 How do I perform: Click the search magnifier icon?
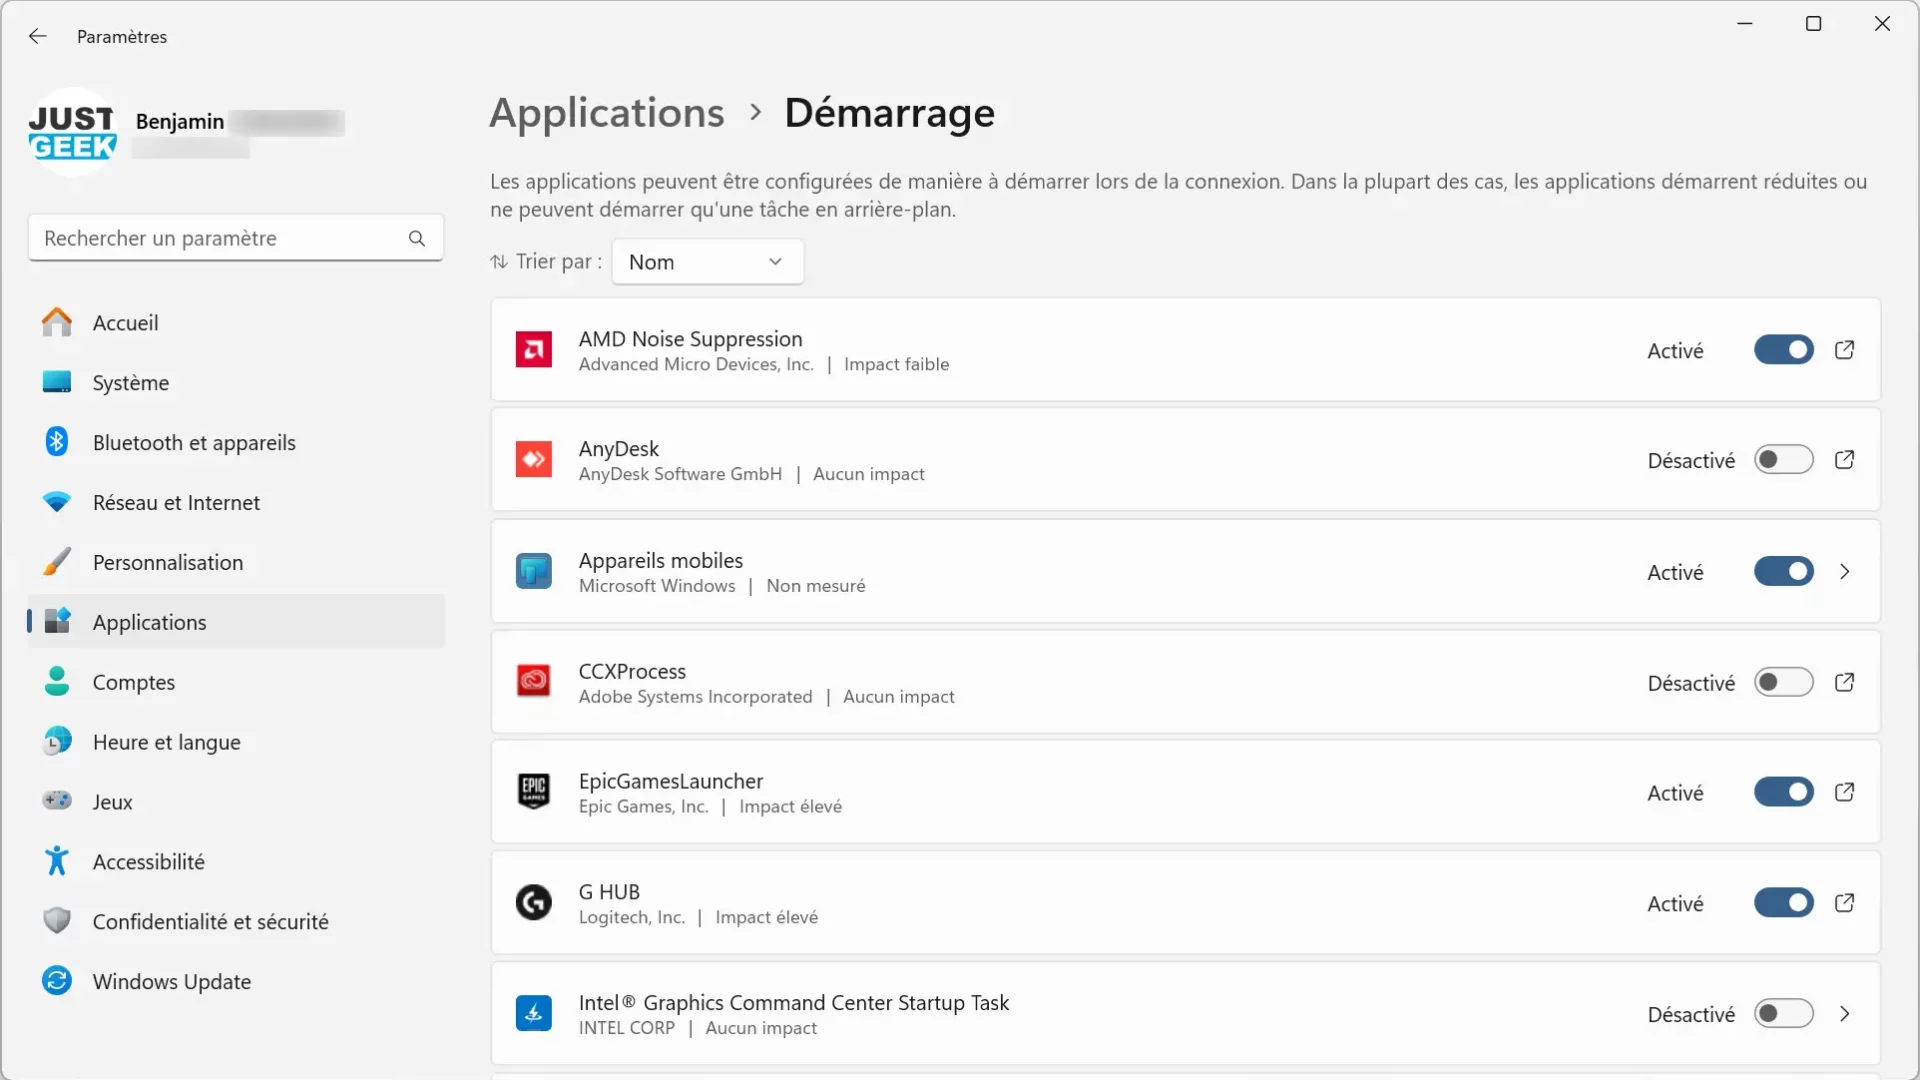click(417, 238)
